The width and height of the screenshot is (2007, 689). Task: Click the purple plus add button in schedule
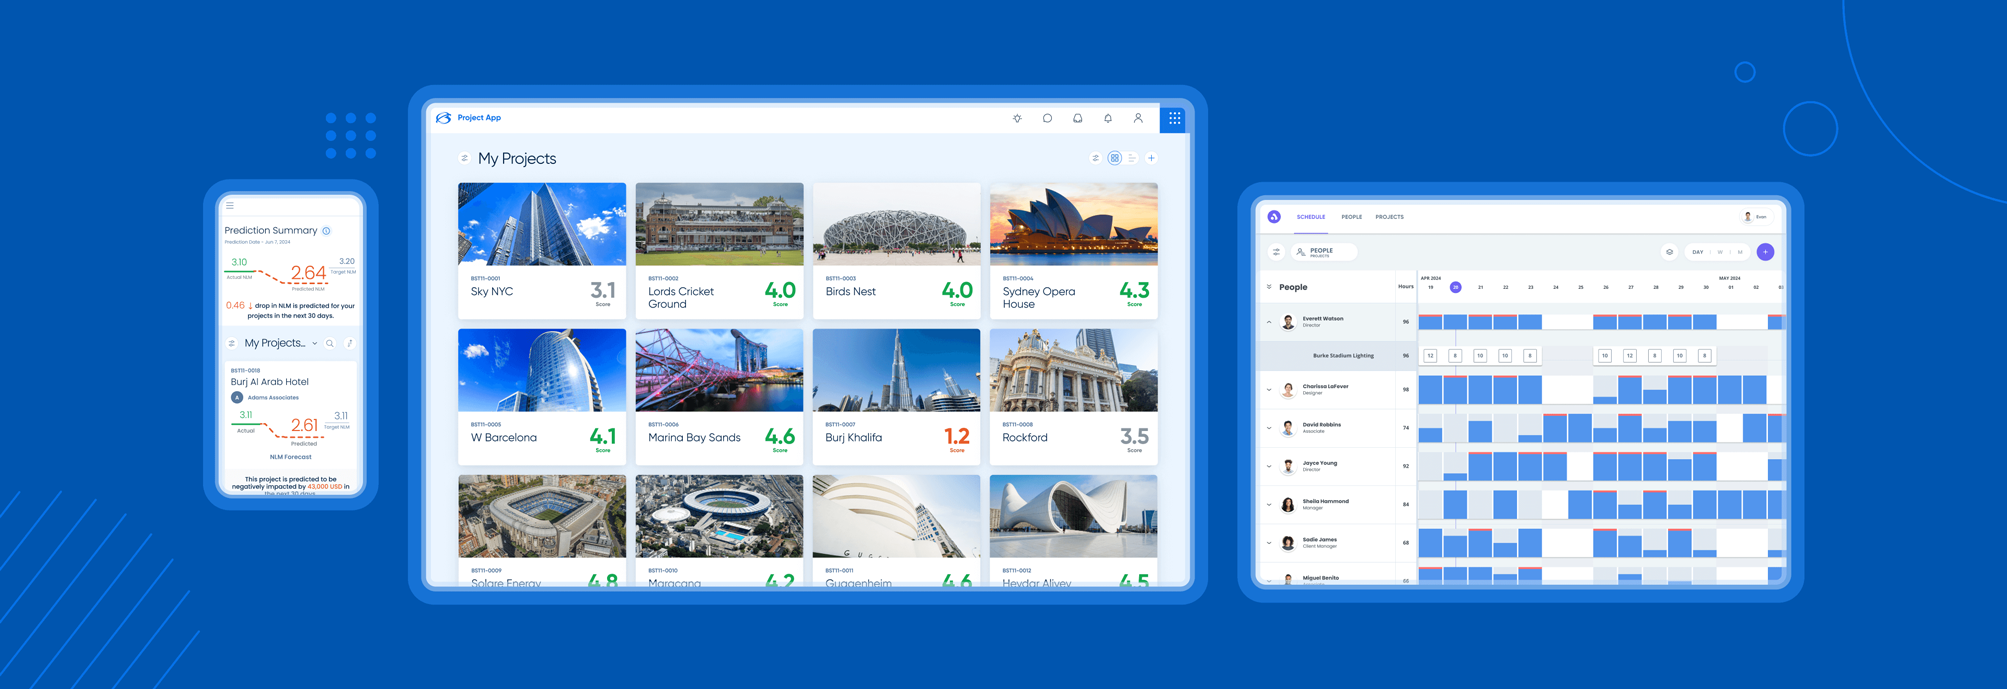[1765, 252]
